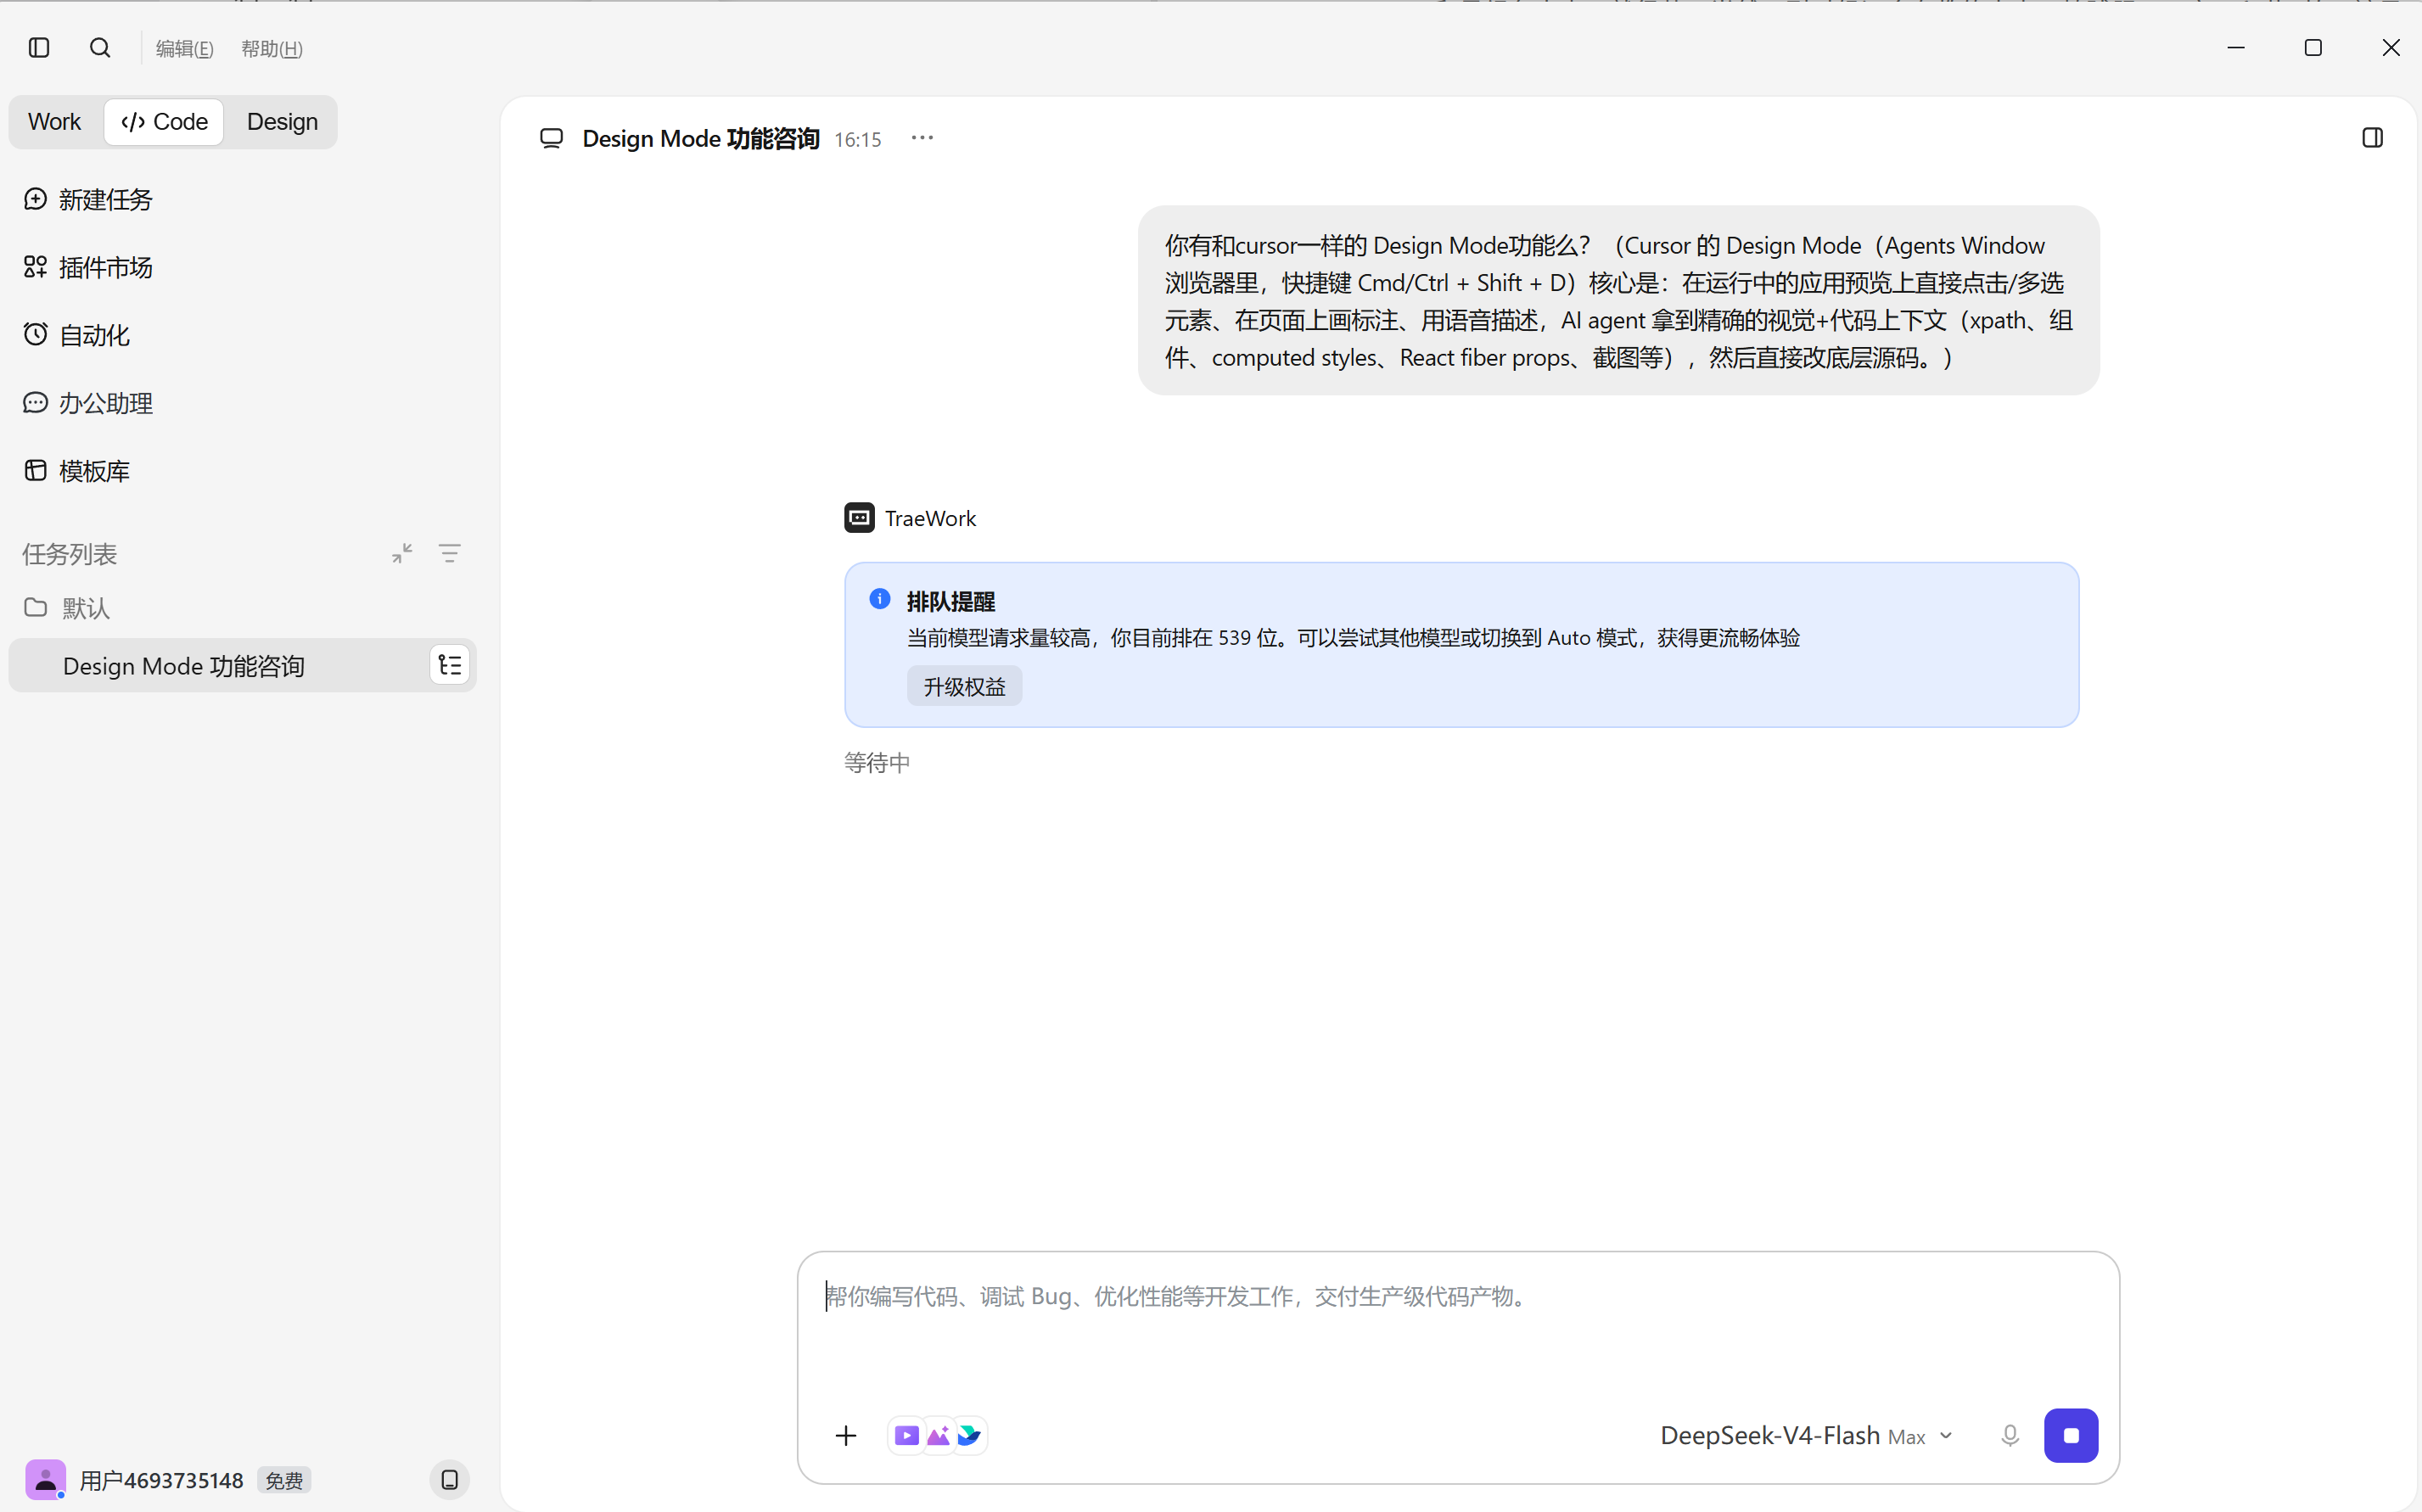Open the three-dot more options menu

point(922,138)
